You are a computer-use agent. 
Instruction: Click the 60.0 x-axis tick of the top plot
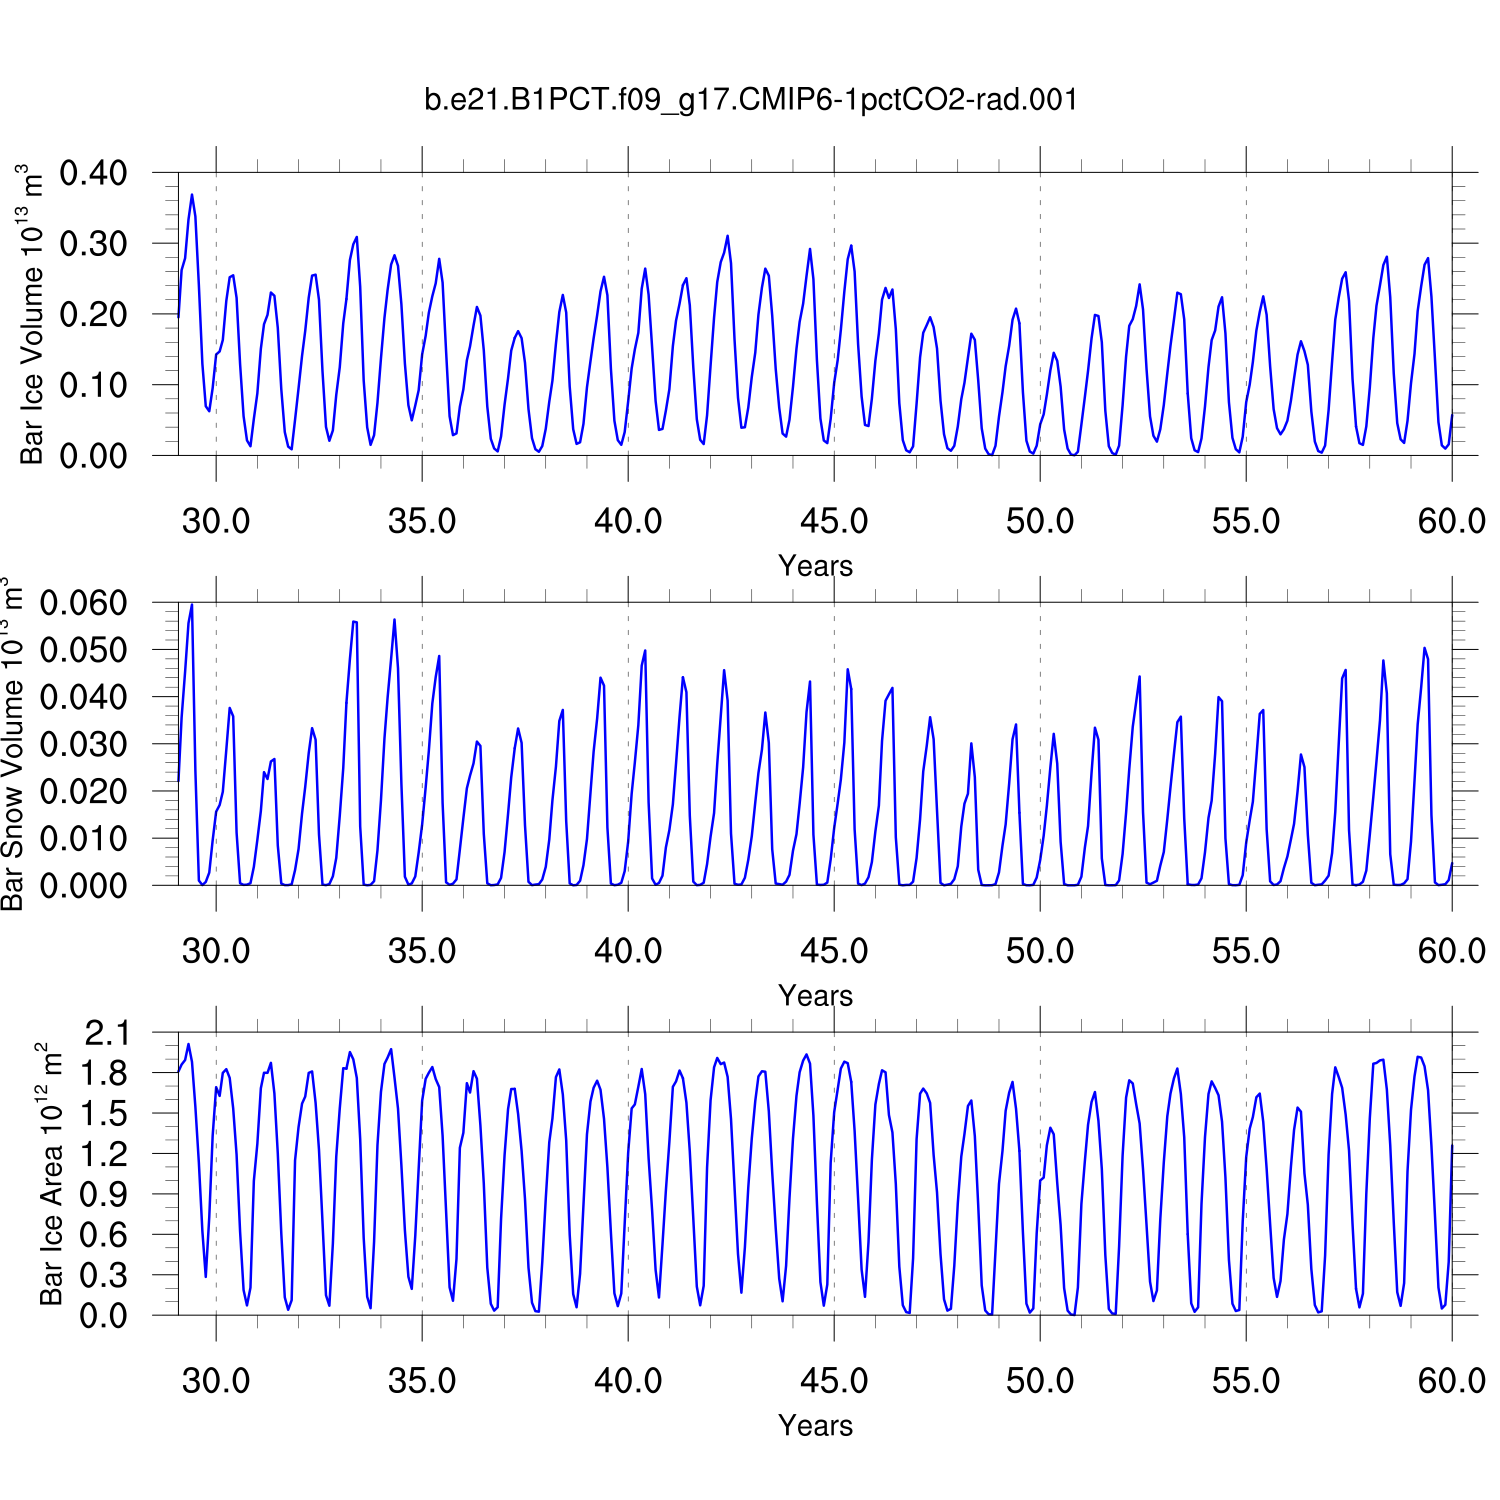click(x=1451, y=521)
